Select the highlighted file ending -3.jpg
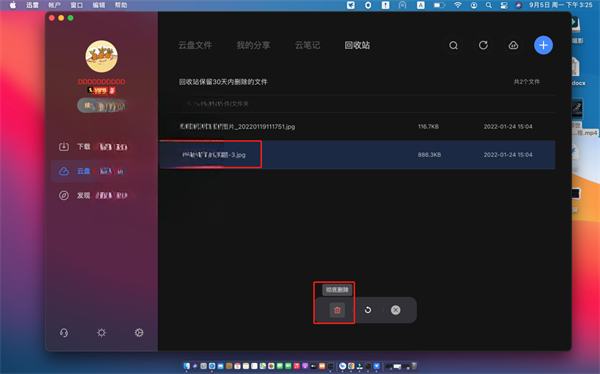 [x=214, y=155]
